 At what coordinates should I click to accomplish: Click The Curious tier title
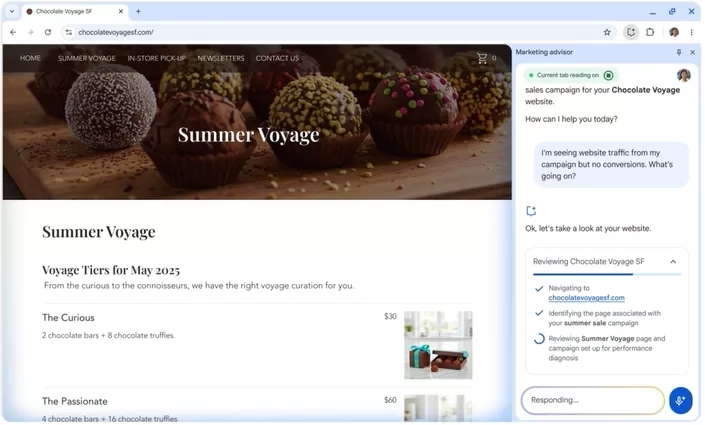coord(68,318)
